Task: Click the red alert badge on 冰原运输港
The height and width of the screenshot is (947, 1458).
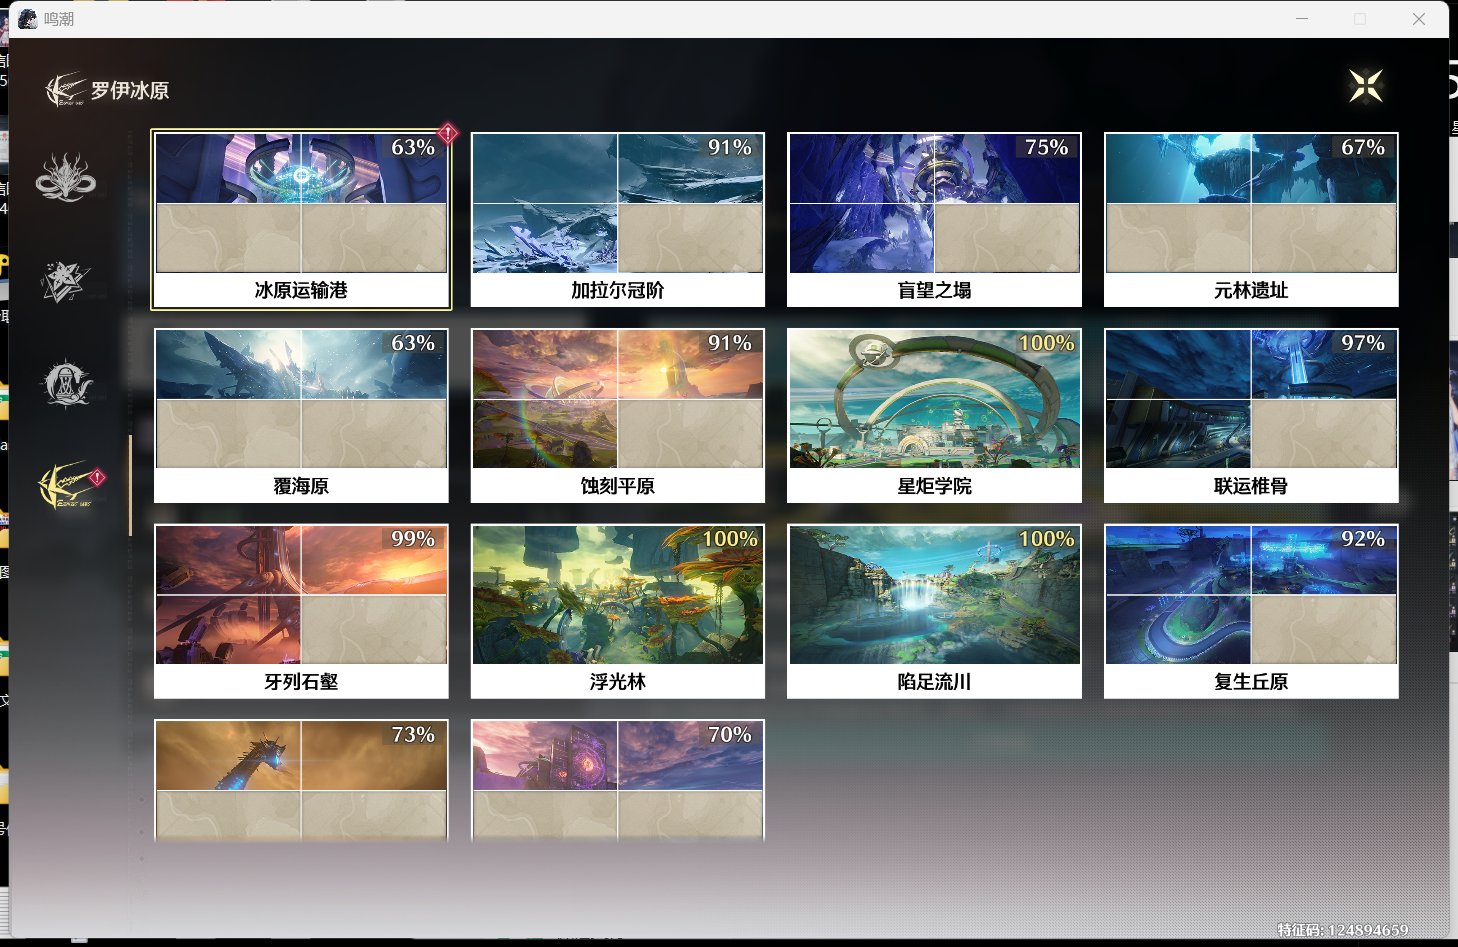Action: [448, 132]
